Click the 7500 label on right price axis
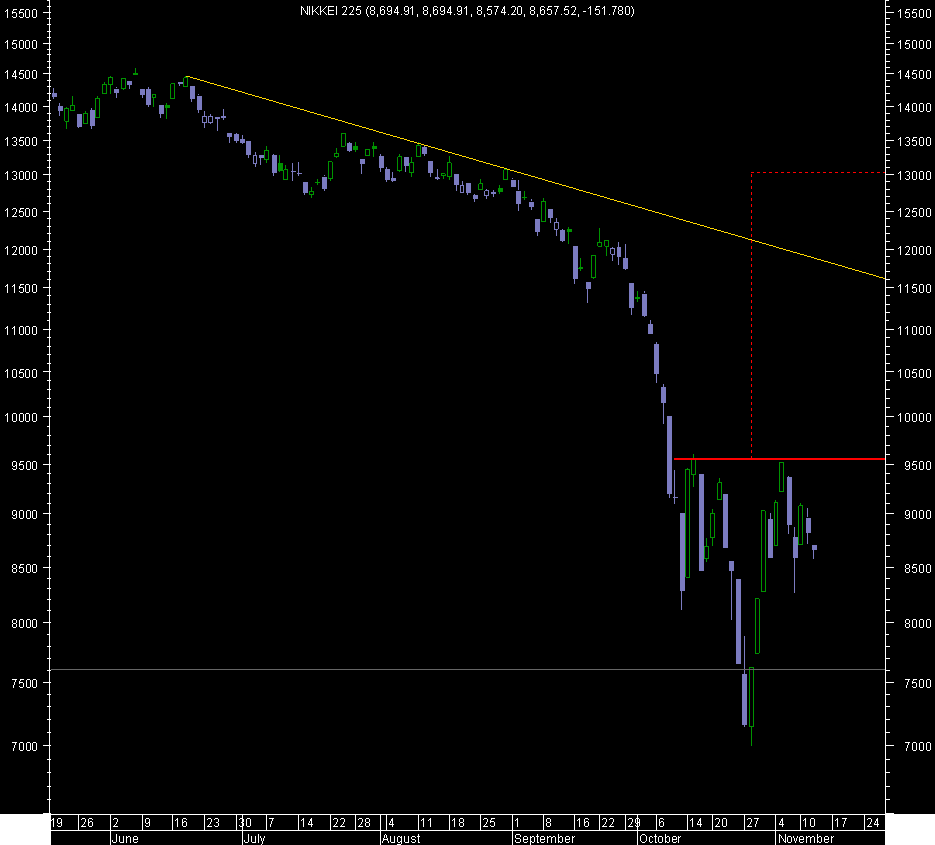The height and width of the screenshot is (845, 935). pos(917,683)
